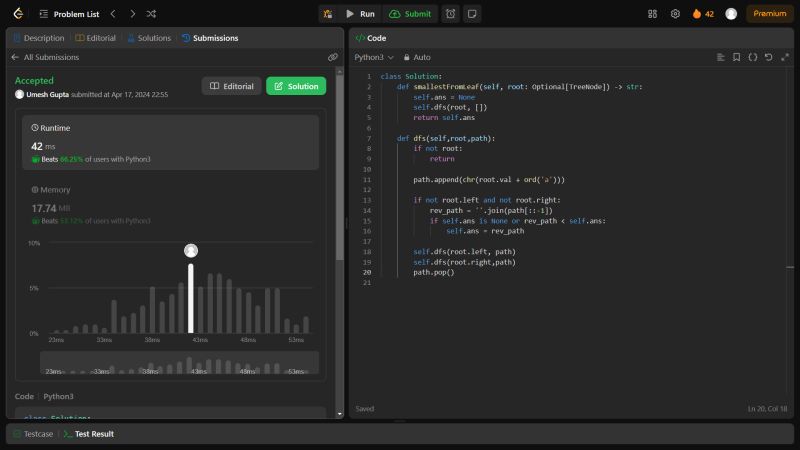
Task: Click the scroll down arrow of left panel
Action: point(340,414)
